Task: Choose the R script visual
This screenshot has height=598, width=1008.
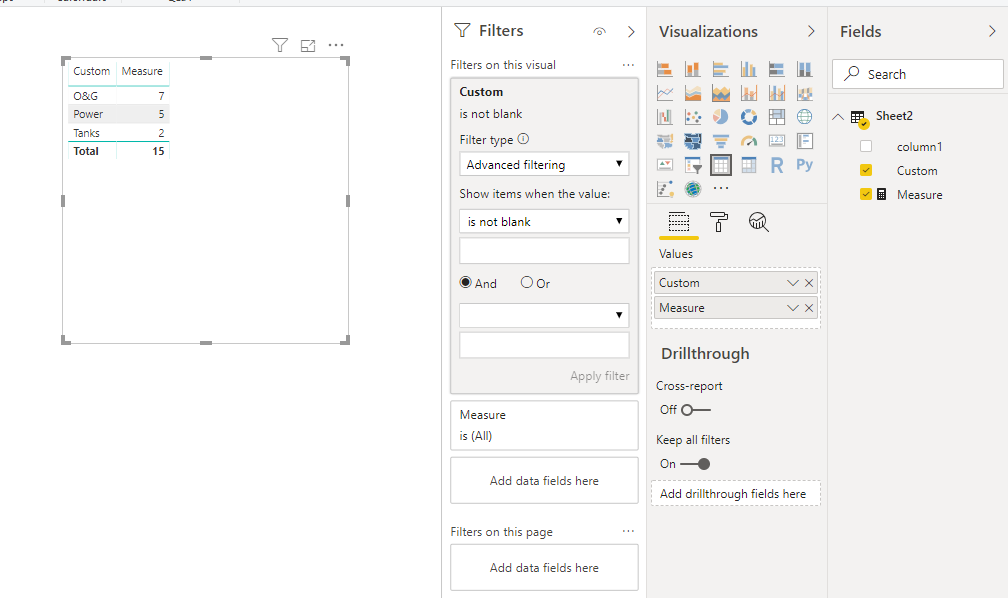Action: 777,165
